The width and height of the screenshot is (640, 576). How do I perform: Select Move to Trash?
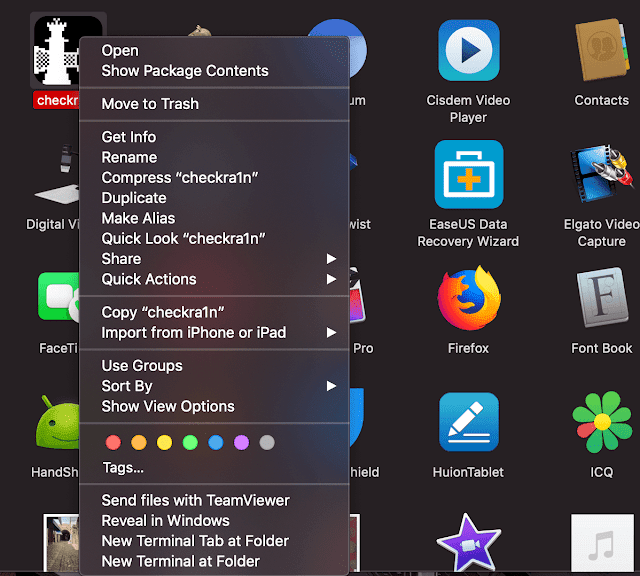214,104
